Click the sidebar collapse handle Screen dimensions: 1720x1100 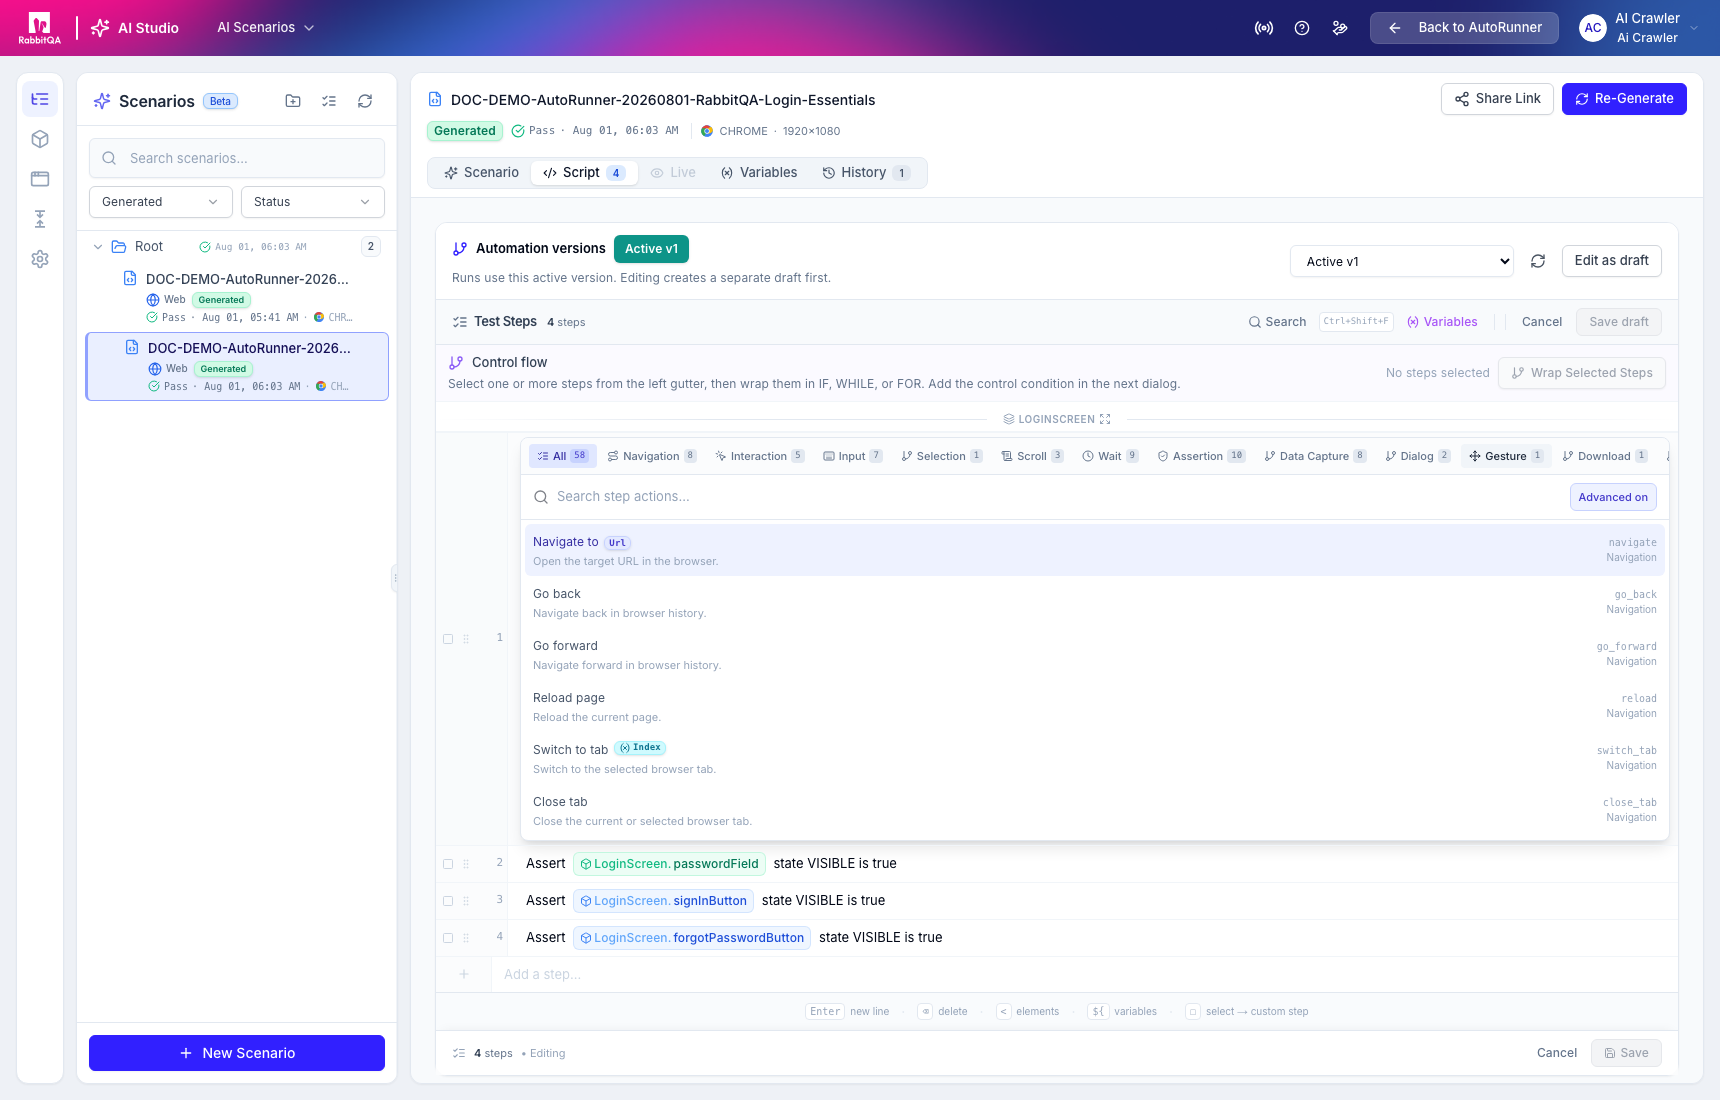(x=395, y=578)
